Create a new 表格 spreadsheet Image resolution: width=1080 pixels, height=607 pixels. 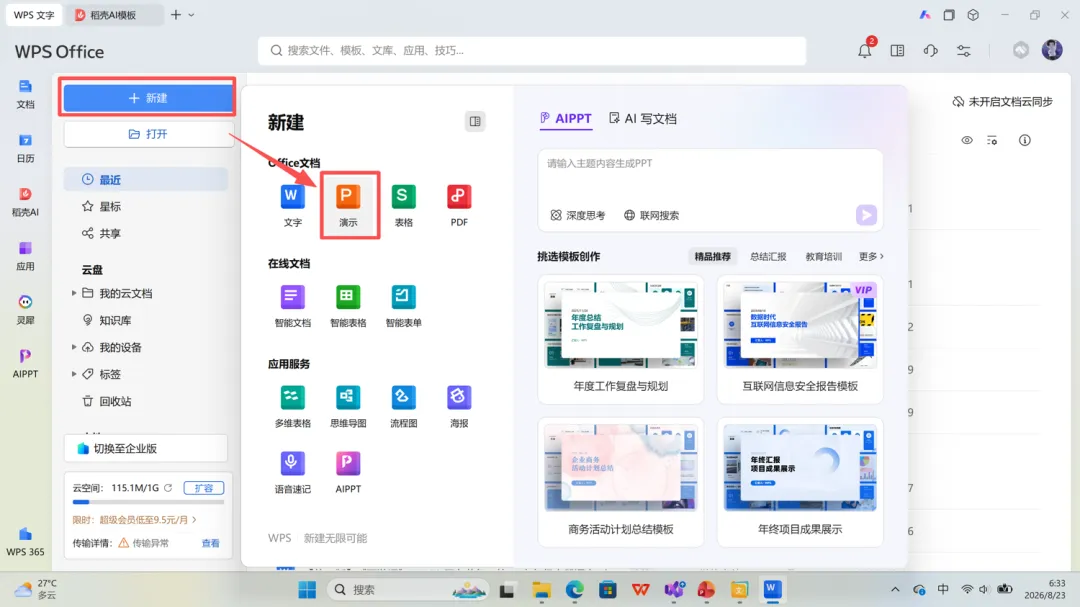pyautogui.click(x=404, y=205)
